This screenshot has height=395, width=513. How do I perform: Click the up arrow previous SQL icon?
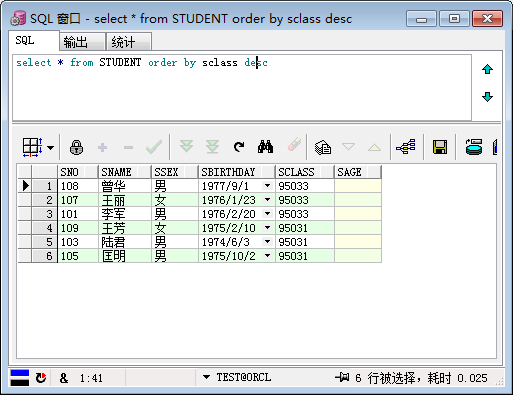pyautogui.click(x=487, y=69)
